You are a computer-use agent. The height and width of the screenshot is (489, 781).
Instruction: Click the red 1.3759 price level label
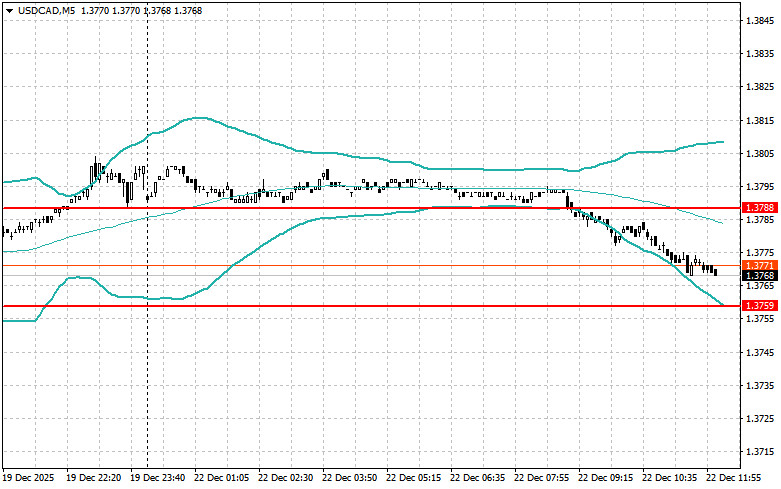coord(760,305)
